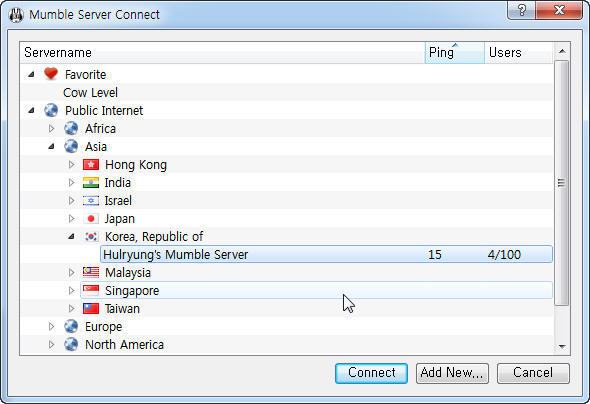
Task: Expand the North America region
Action: click(x=52, y=344)
